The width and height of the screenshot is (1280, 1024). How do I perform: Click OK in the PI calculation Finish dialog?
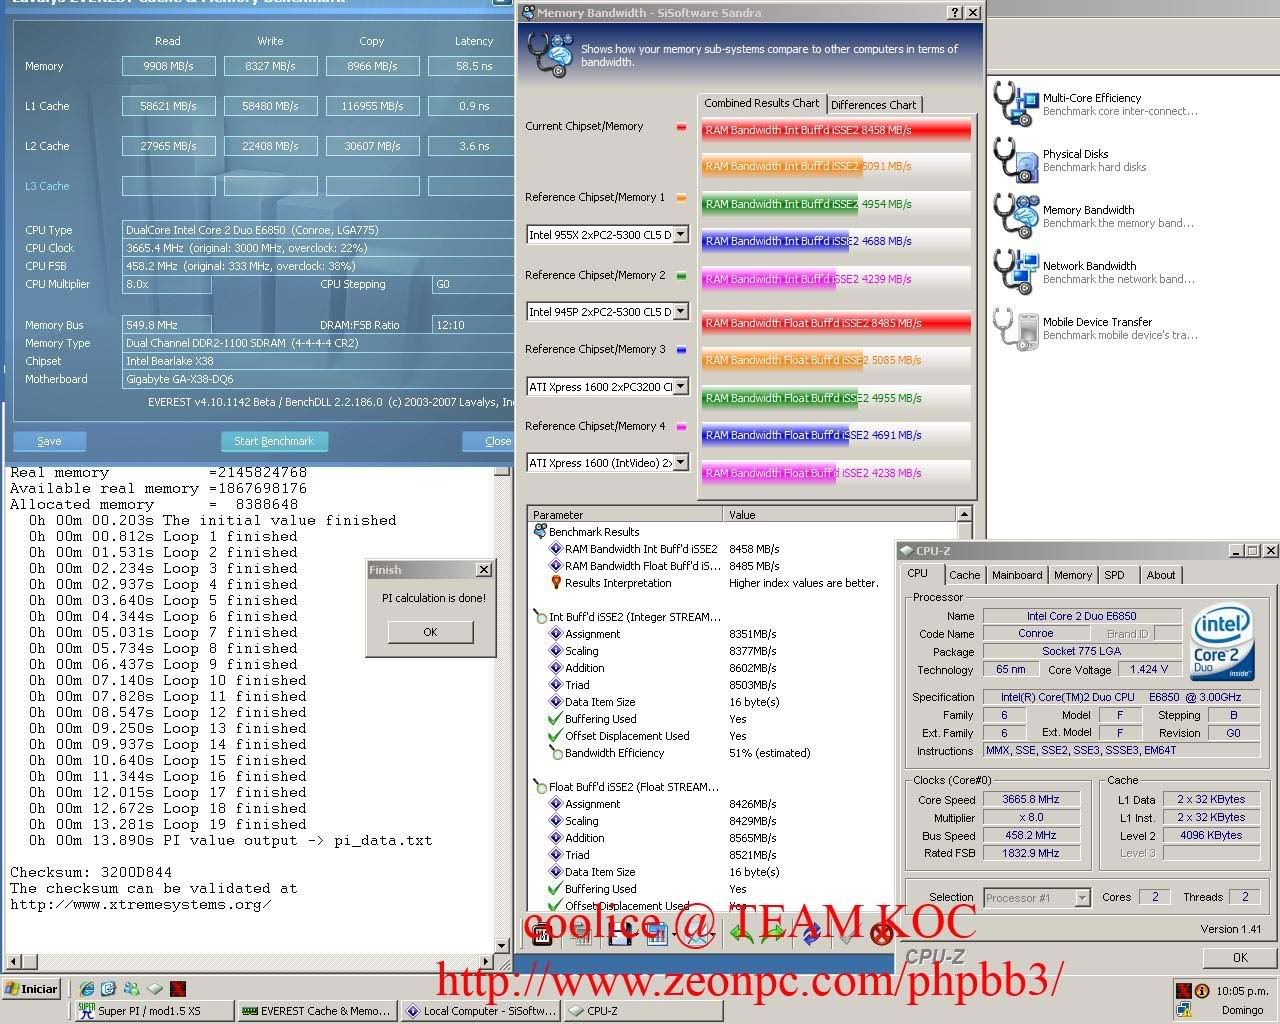[430, 632]
